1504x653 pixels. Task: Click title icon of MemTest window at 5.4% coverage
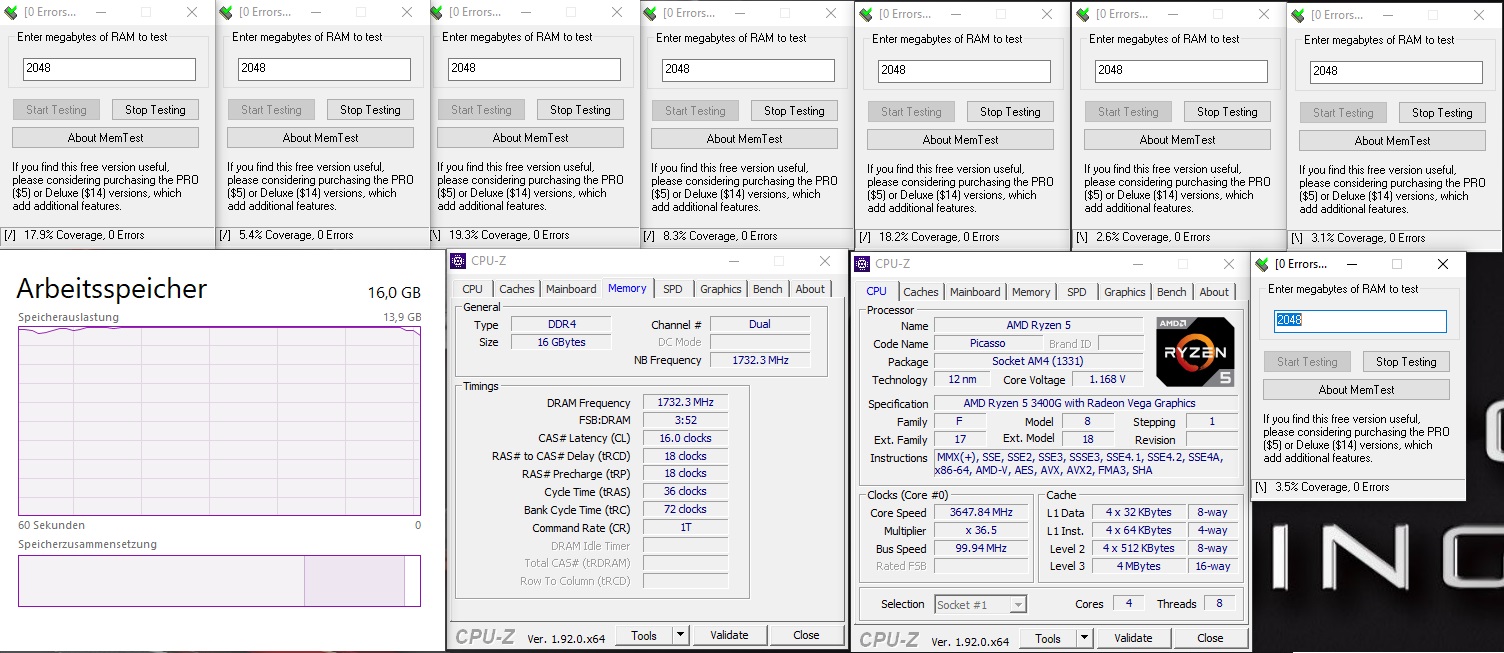click(226, 13)
